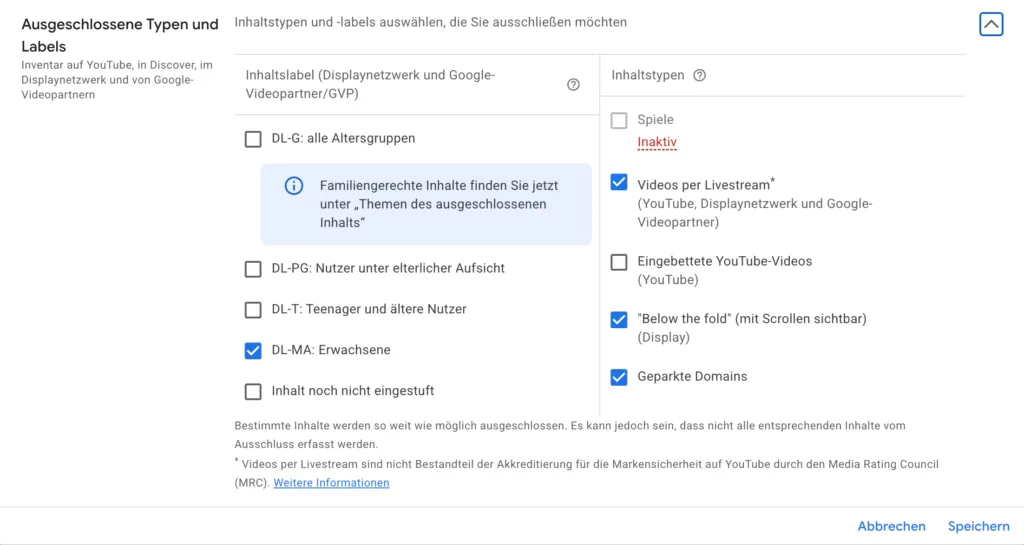Click the Familiengerechte Inhalte notice text
This screenshot has width=1024, height=545.
[x=439, y=204]
